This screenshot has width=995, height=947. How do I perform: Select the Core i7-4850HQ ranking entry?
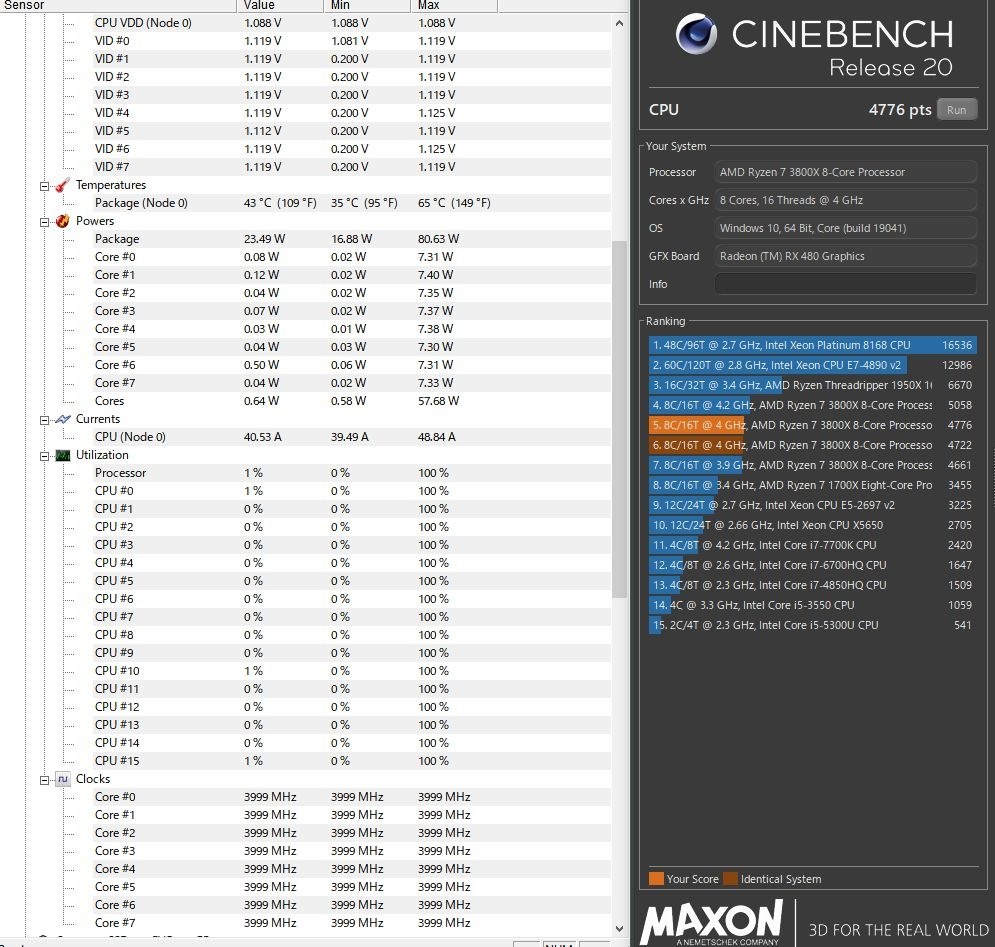coord(812,585)
